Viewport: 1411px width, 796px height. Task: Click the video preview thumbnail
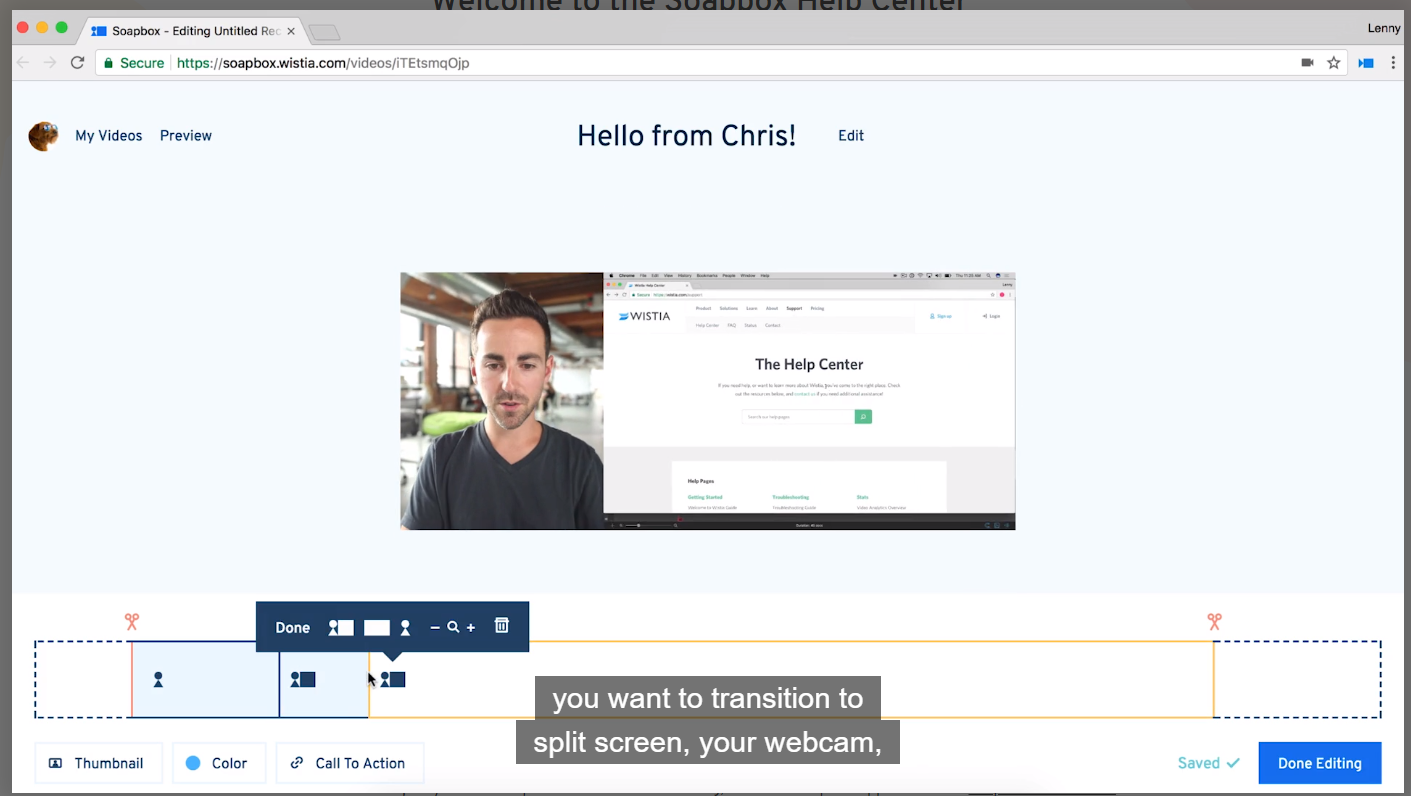click(707, 401)
